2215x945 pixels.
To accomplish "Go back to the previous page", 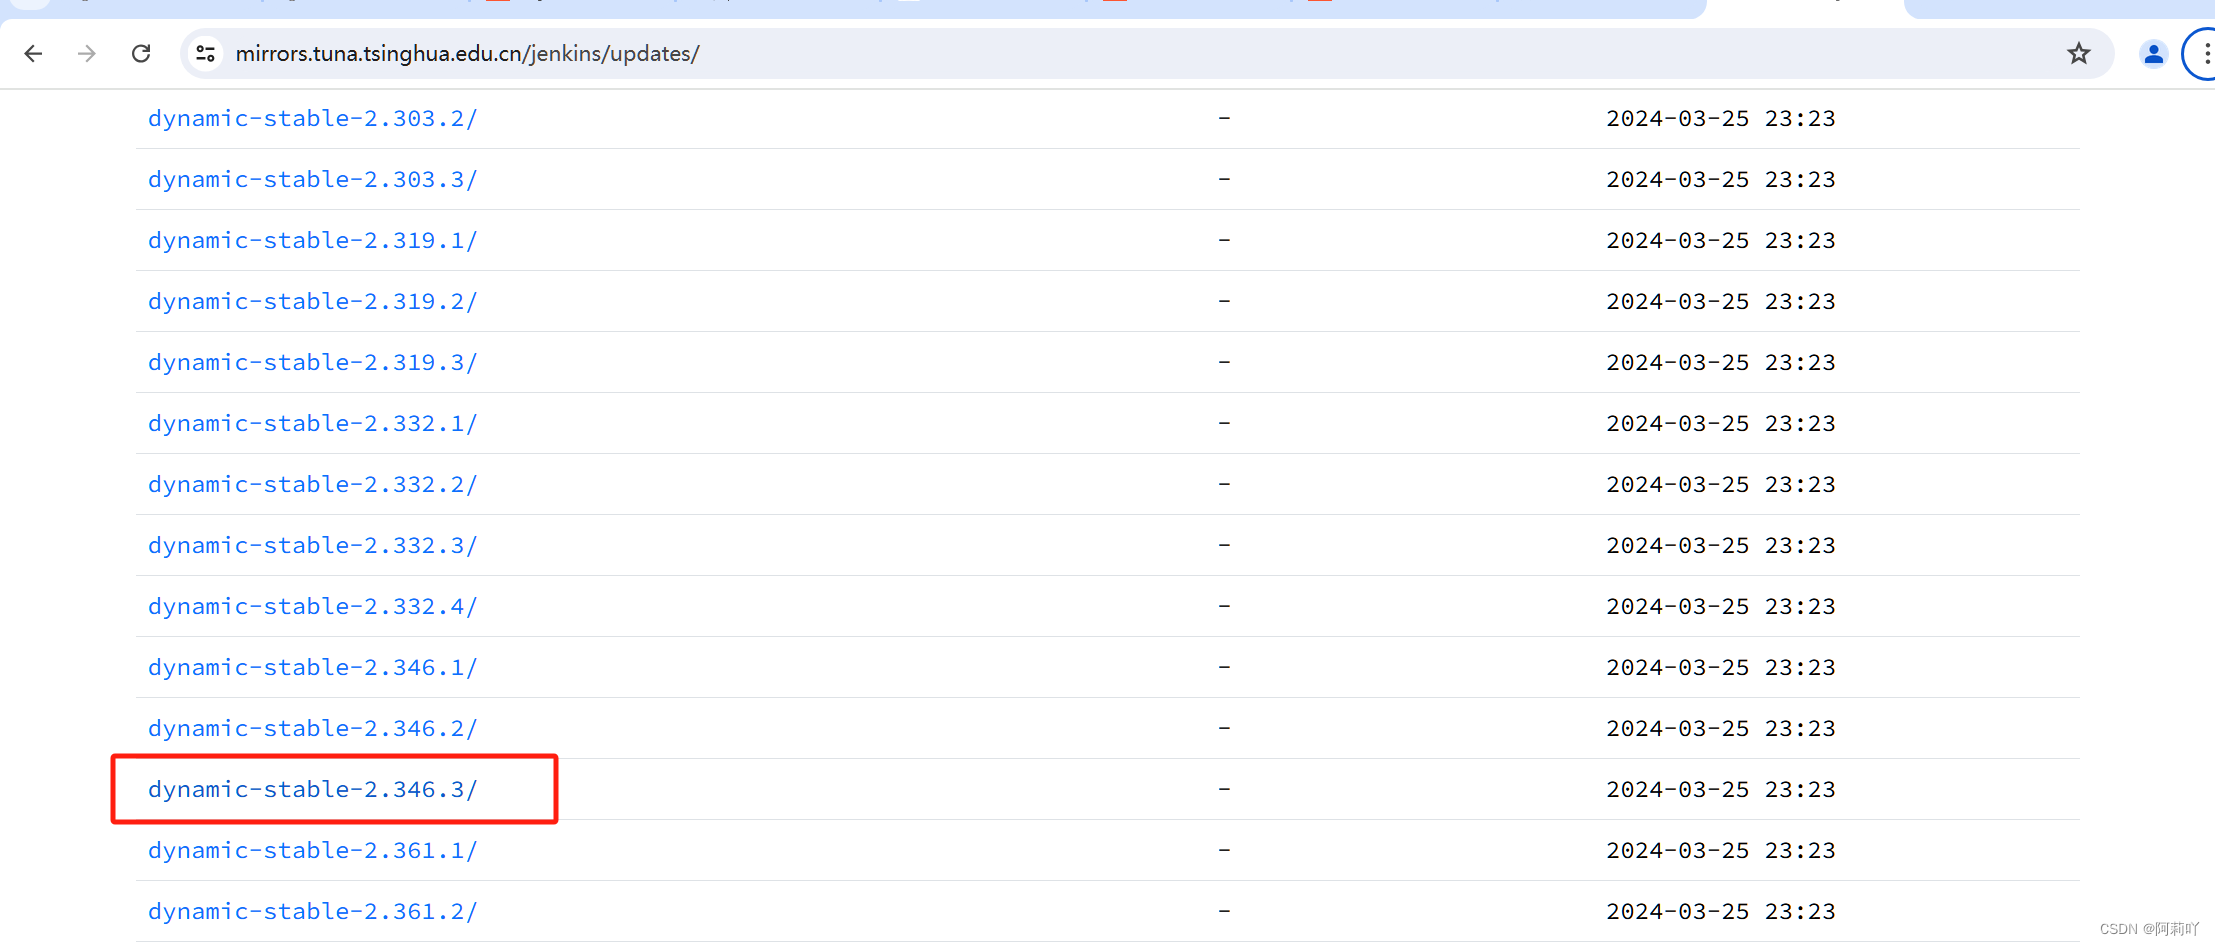I will [x=33, y=53].
